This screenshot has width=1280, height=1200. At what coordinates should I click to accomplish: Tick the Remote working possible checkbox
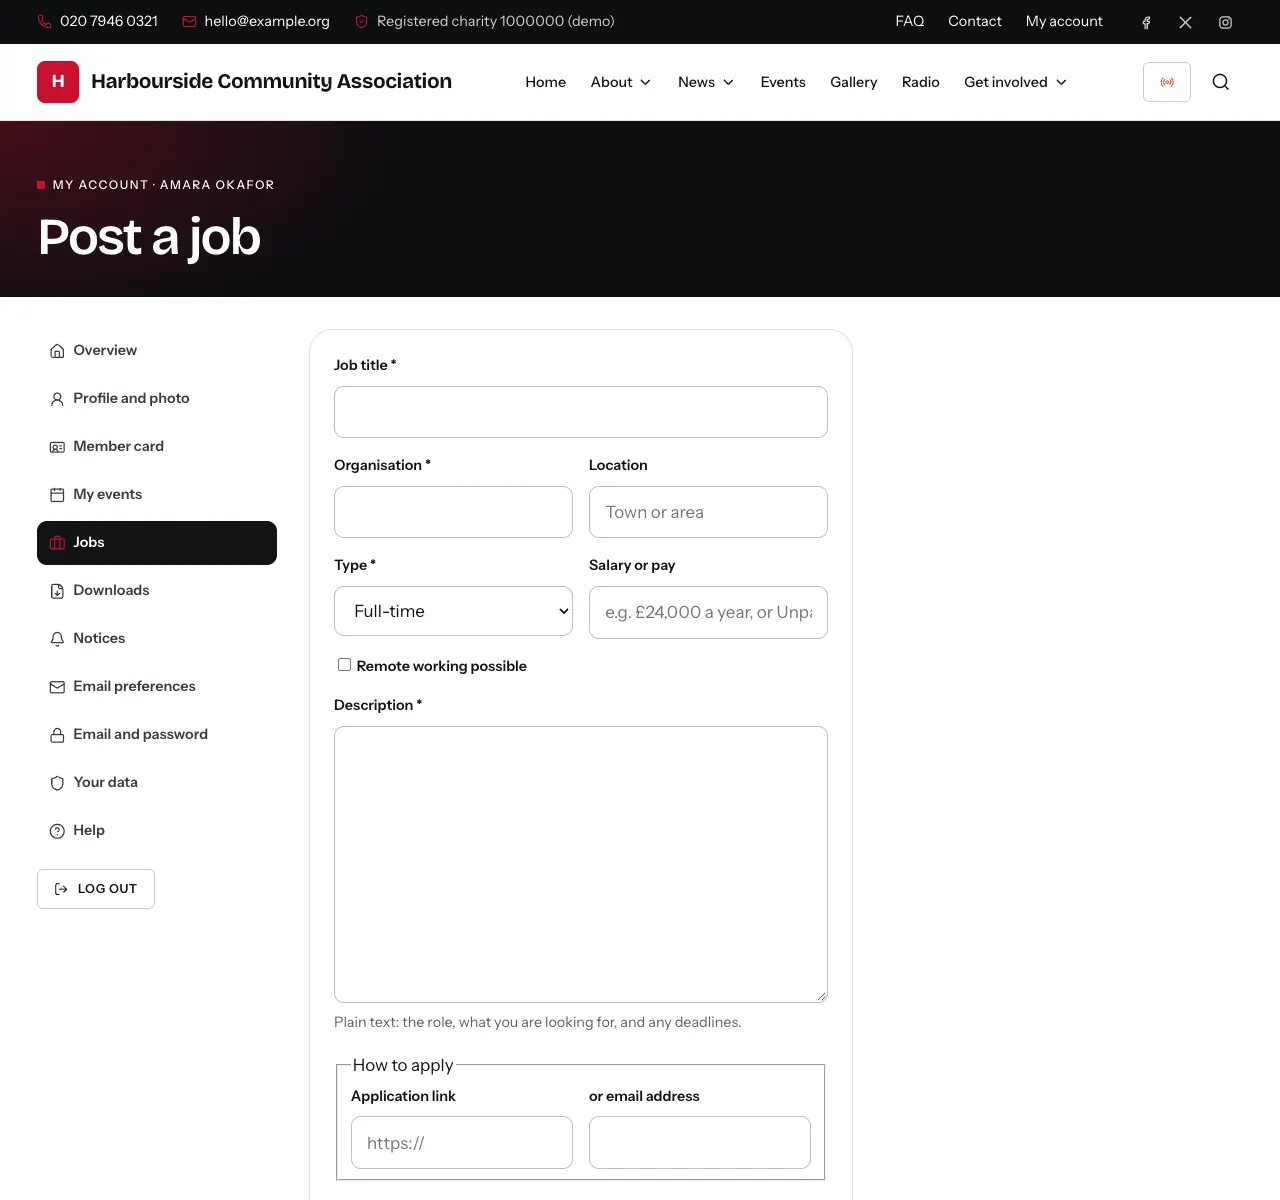coord(344,665)
